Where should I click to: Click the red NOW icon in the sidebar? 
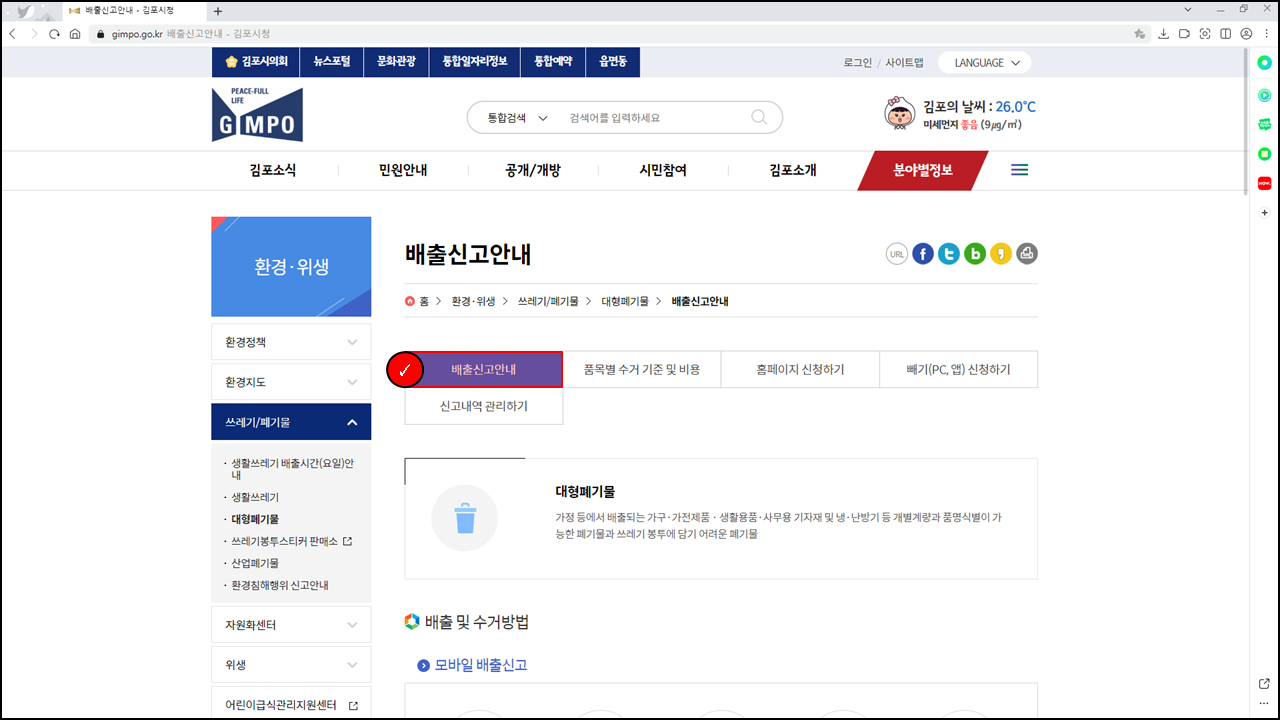tap(1264, 183)
